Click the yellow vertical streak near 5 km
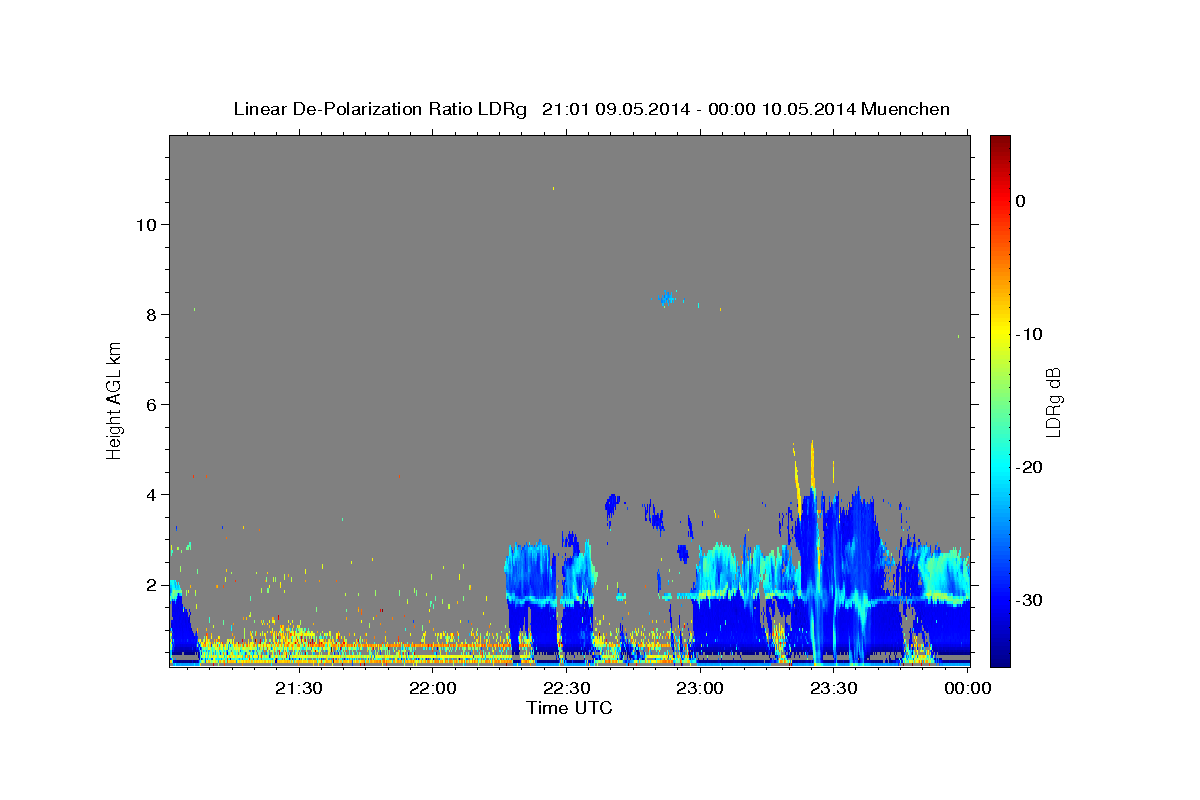Image resolution: width=1200 pixels, height=800 pixels. point(812,466)
